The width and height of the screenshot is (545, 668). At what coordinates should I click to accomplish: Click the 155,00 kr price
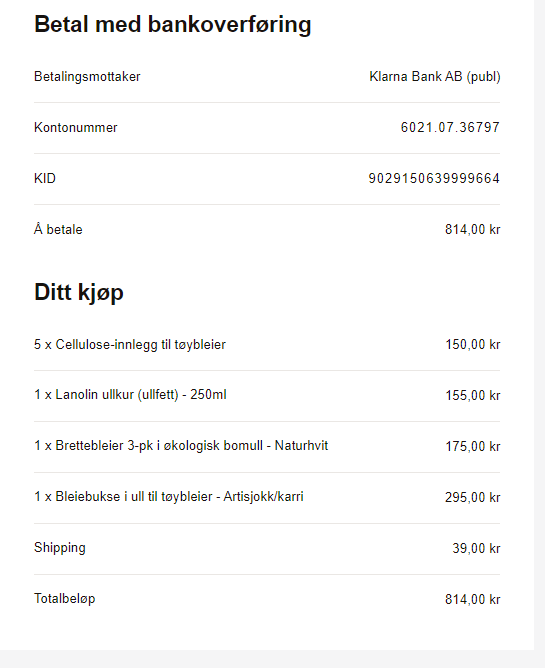click(x=473, y=395)
